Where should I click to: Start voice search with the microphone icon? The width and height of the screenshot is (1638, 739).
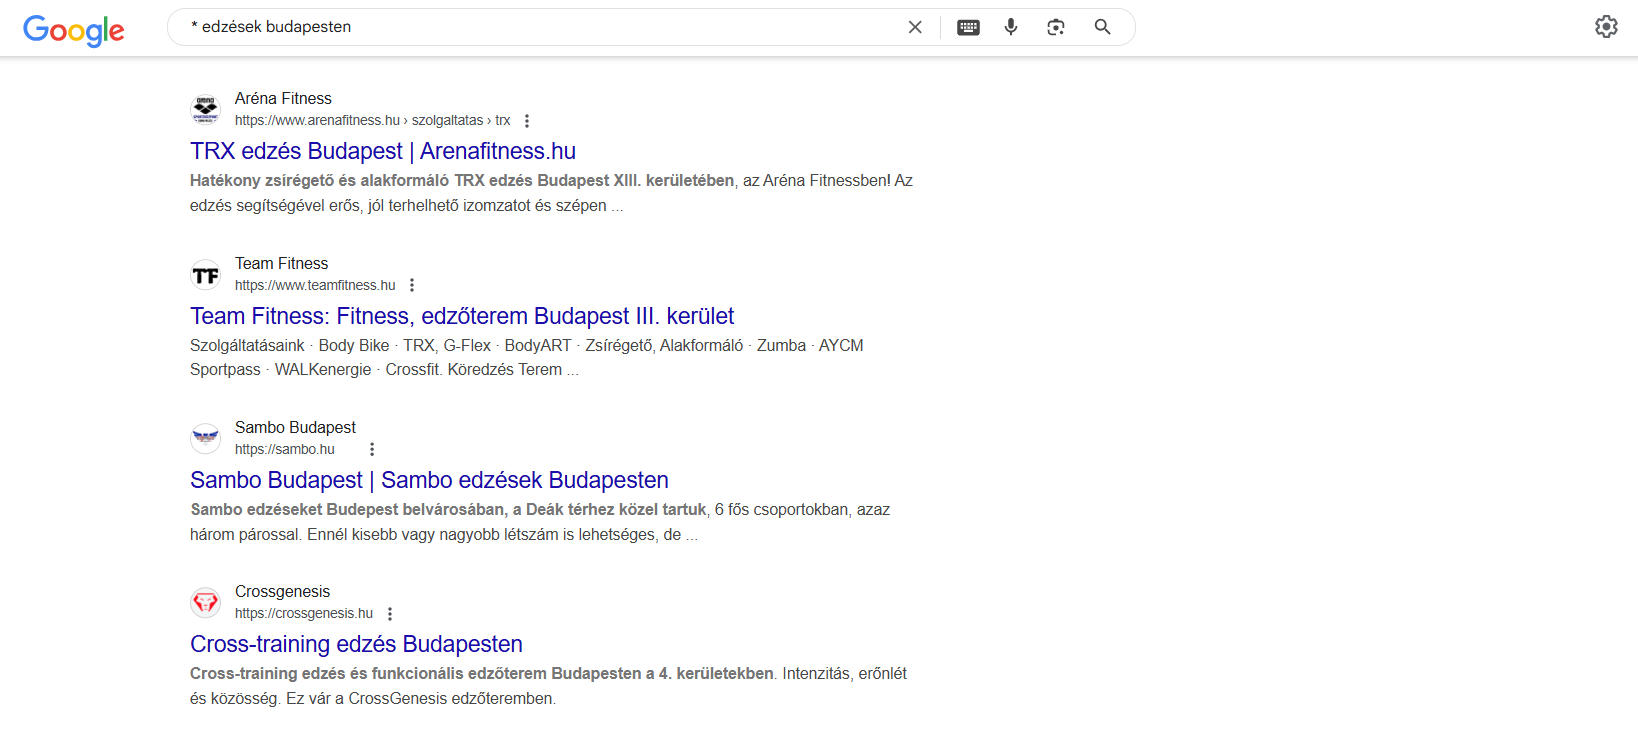click(x=1011, y=27)
